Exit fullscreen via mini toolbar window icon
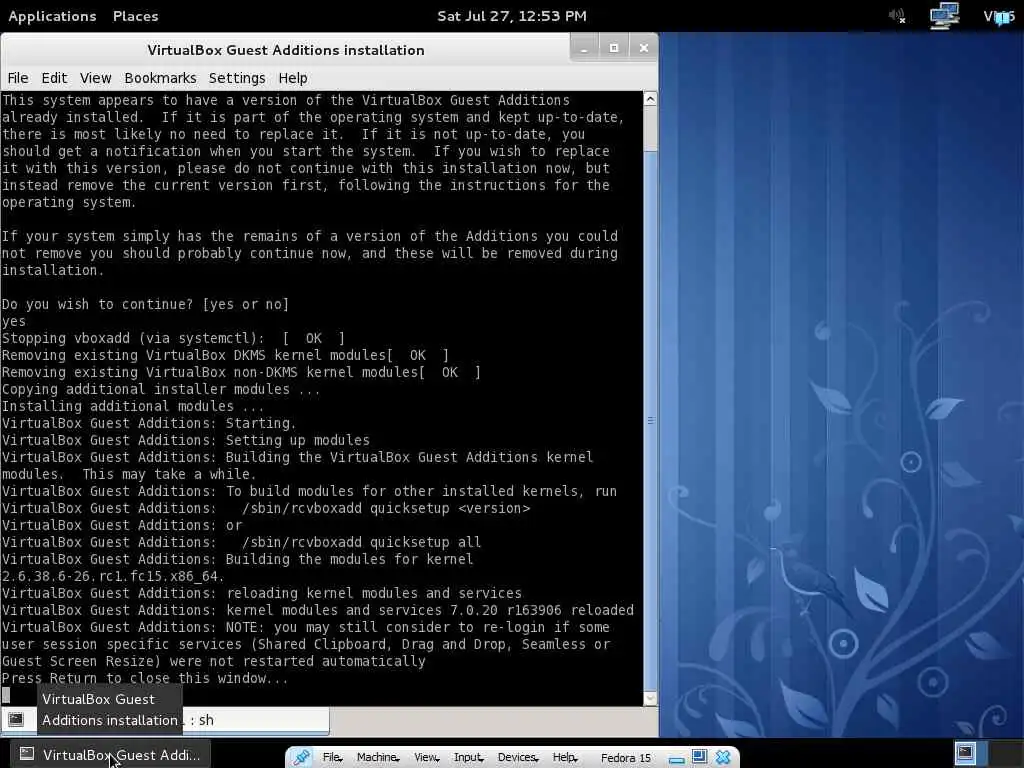 pos(699,756)
